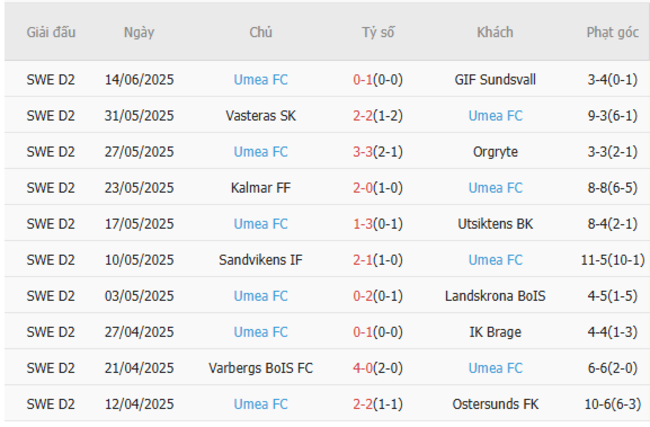Image resolution: width=650 pixels, height=427 pixels.
Task: Click the "Tỷ số" column header
Action: (378, 32)
